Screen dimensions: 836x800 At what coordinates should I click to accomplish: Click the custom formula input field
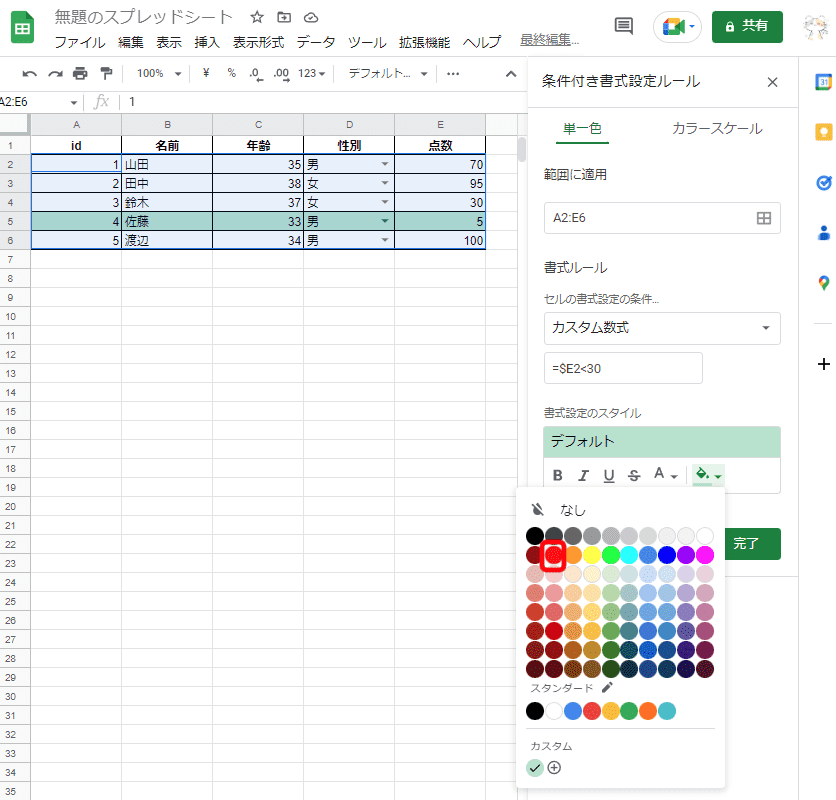coord(622,368)
